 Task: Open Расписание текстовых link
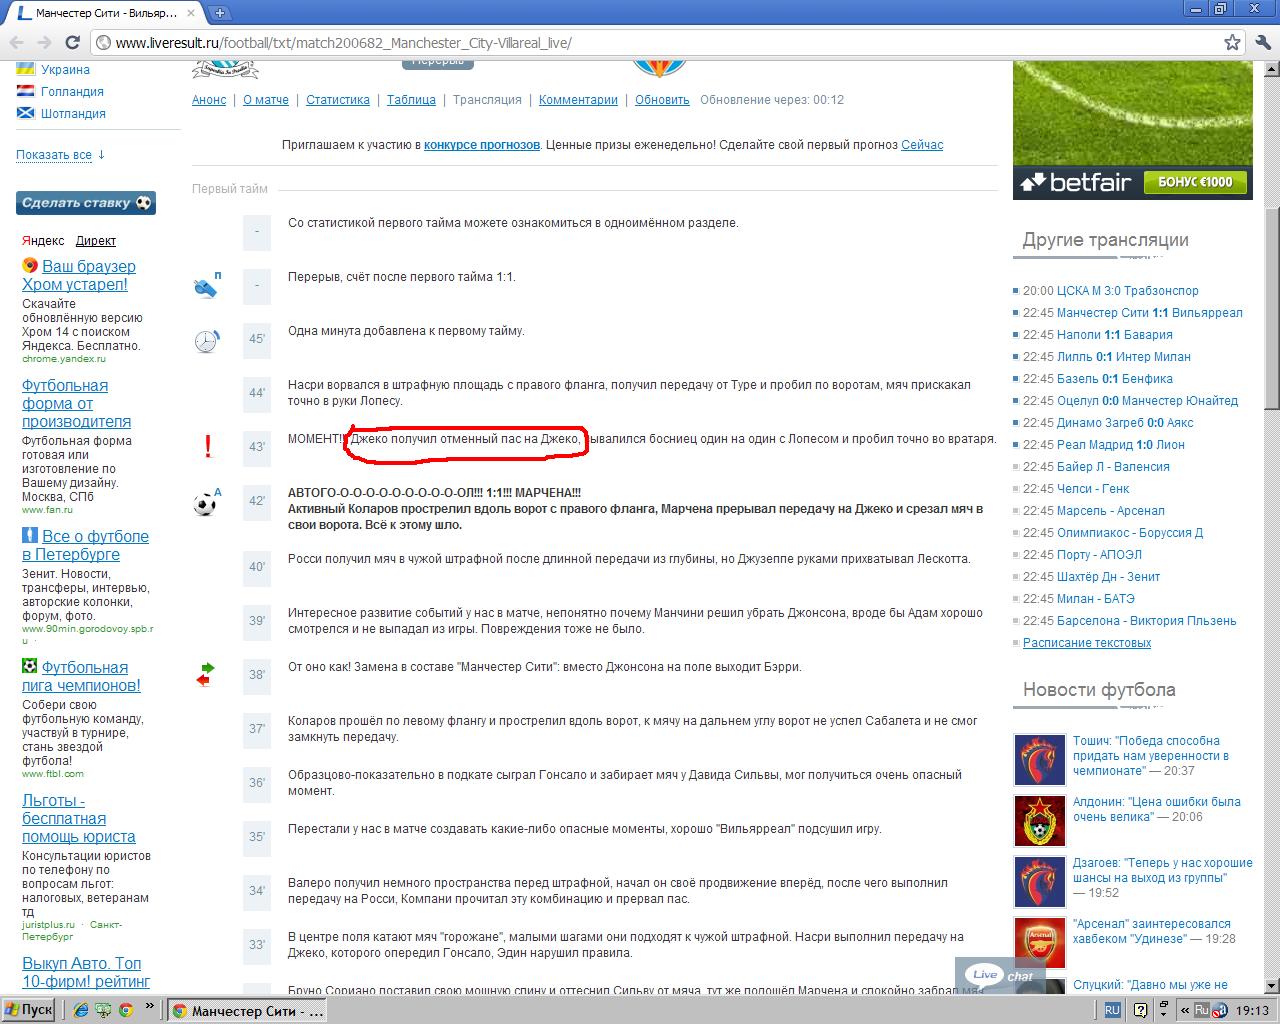1086,643
